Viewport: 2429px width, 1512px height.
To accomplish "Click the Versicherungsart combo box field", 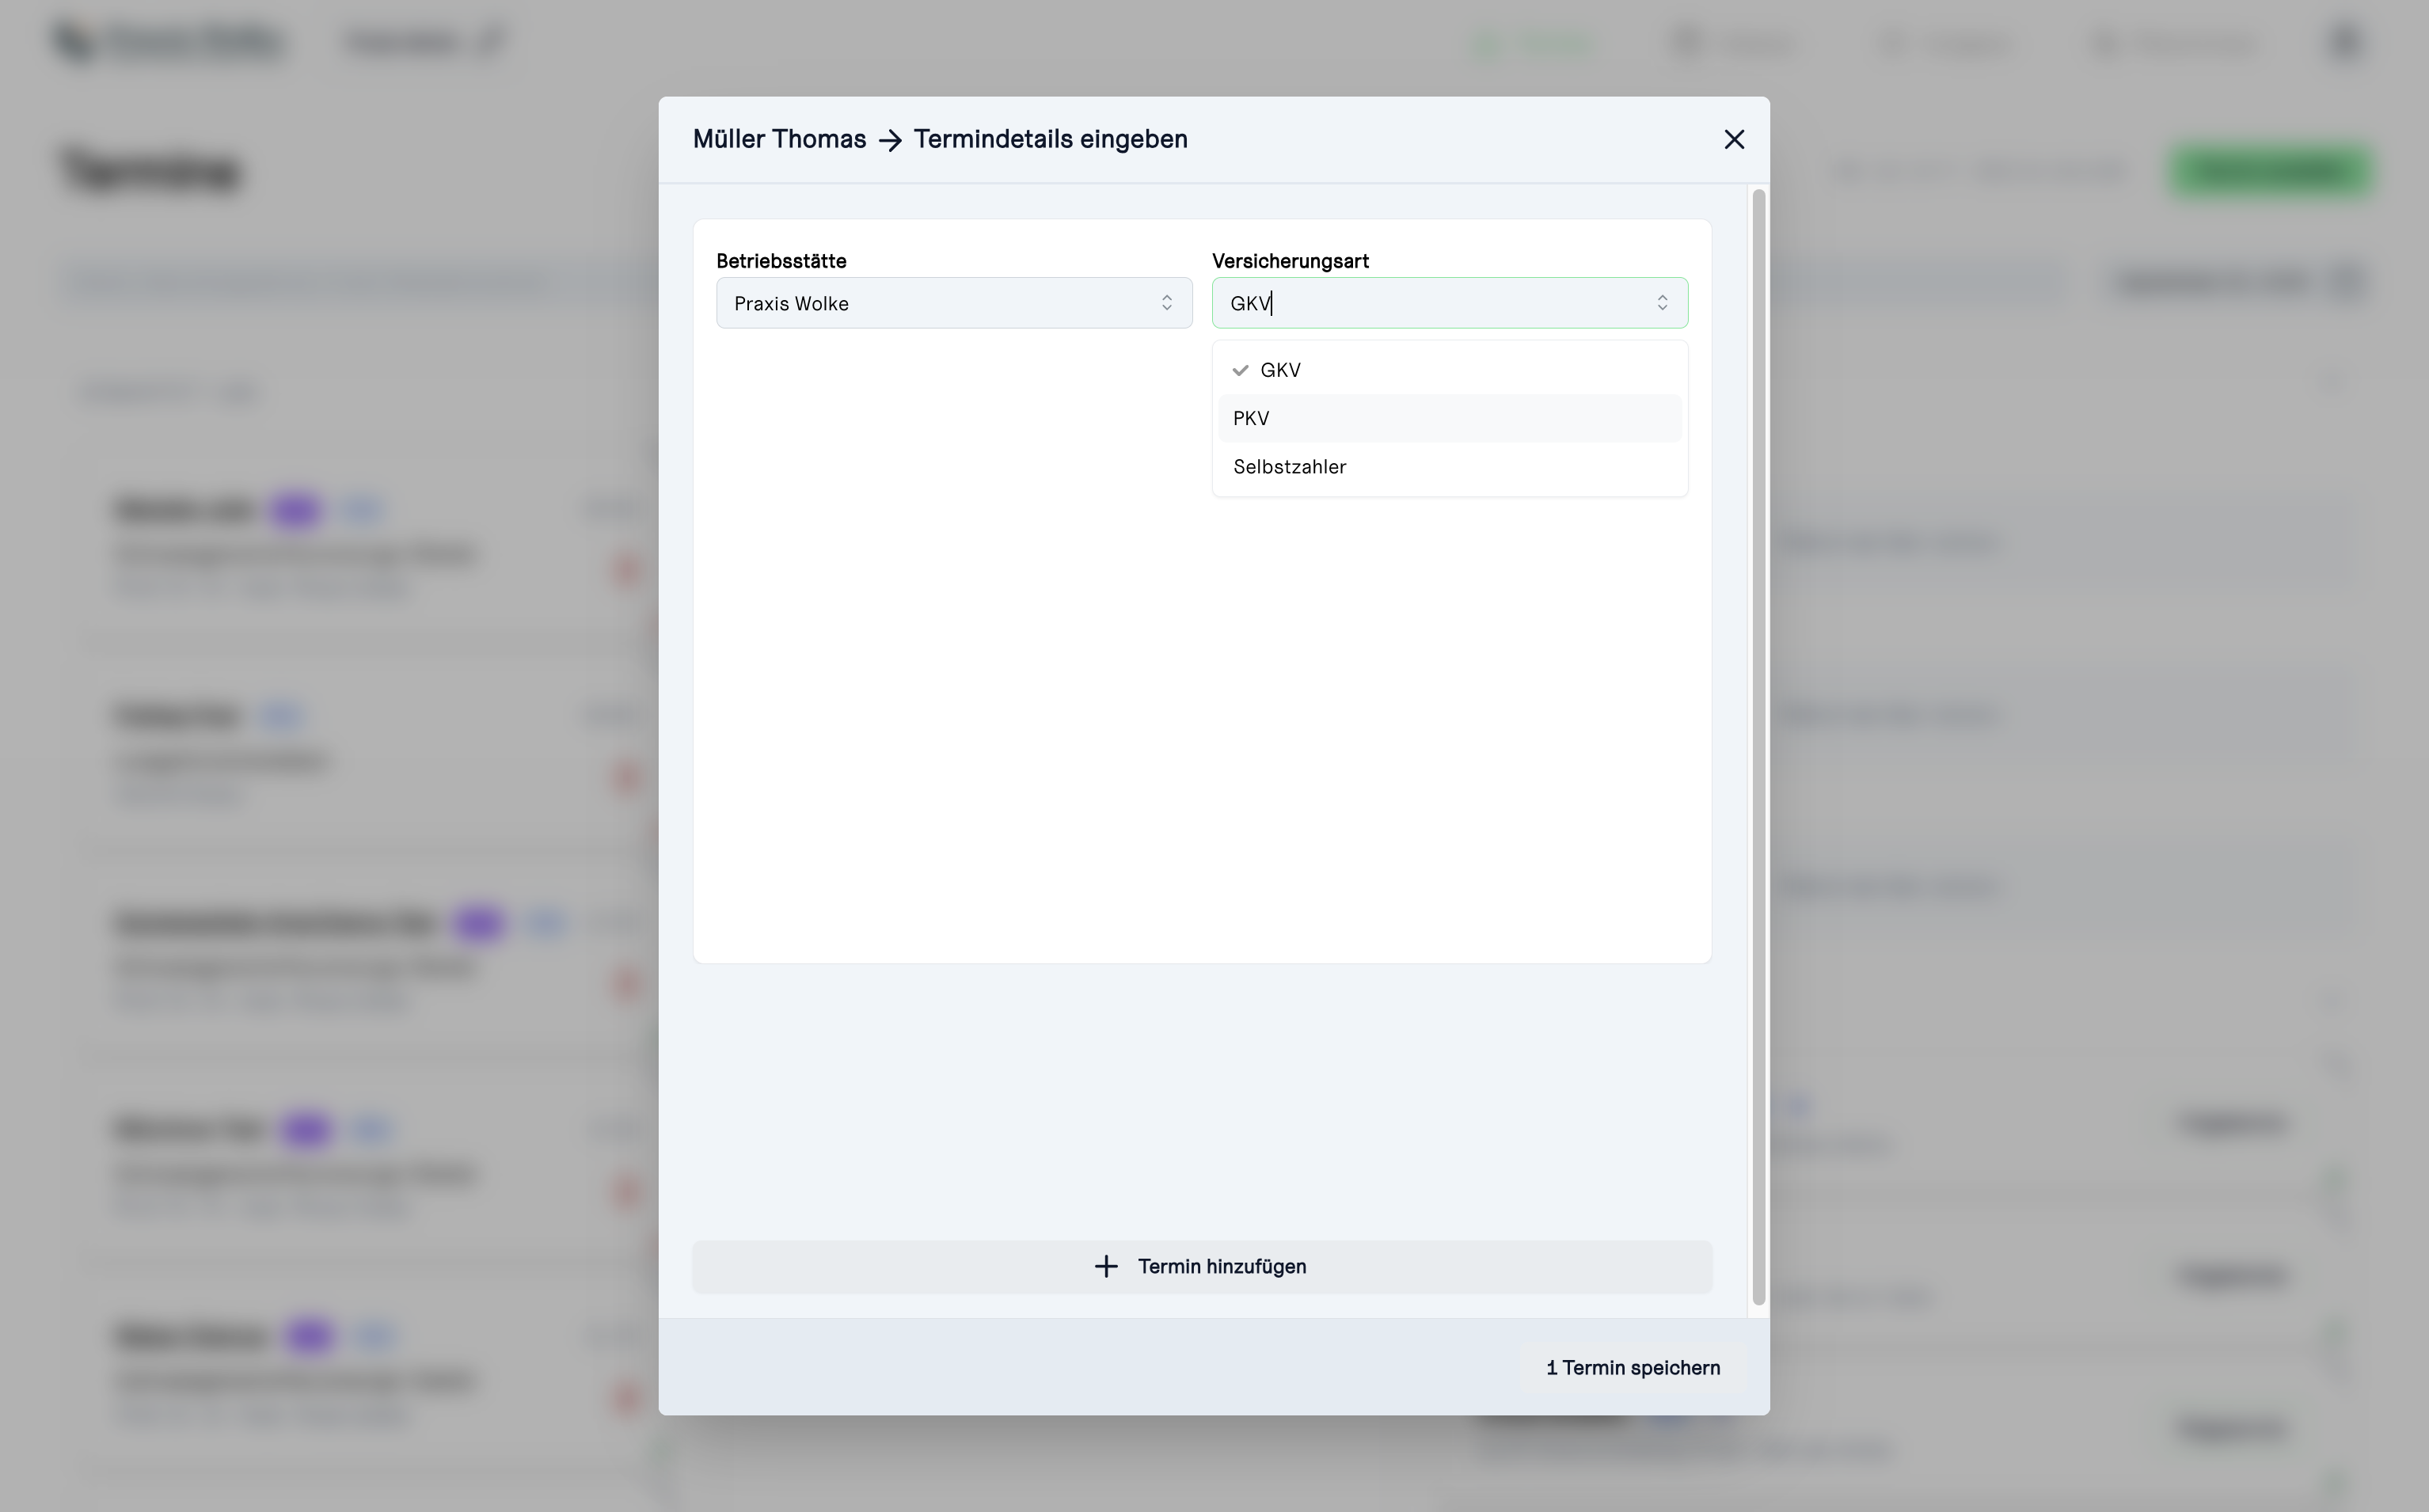I will 1449,303.
